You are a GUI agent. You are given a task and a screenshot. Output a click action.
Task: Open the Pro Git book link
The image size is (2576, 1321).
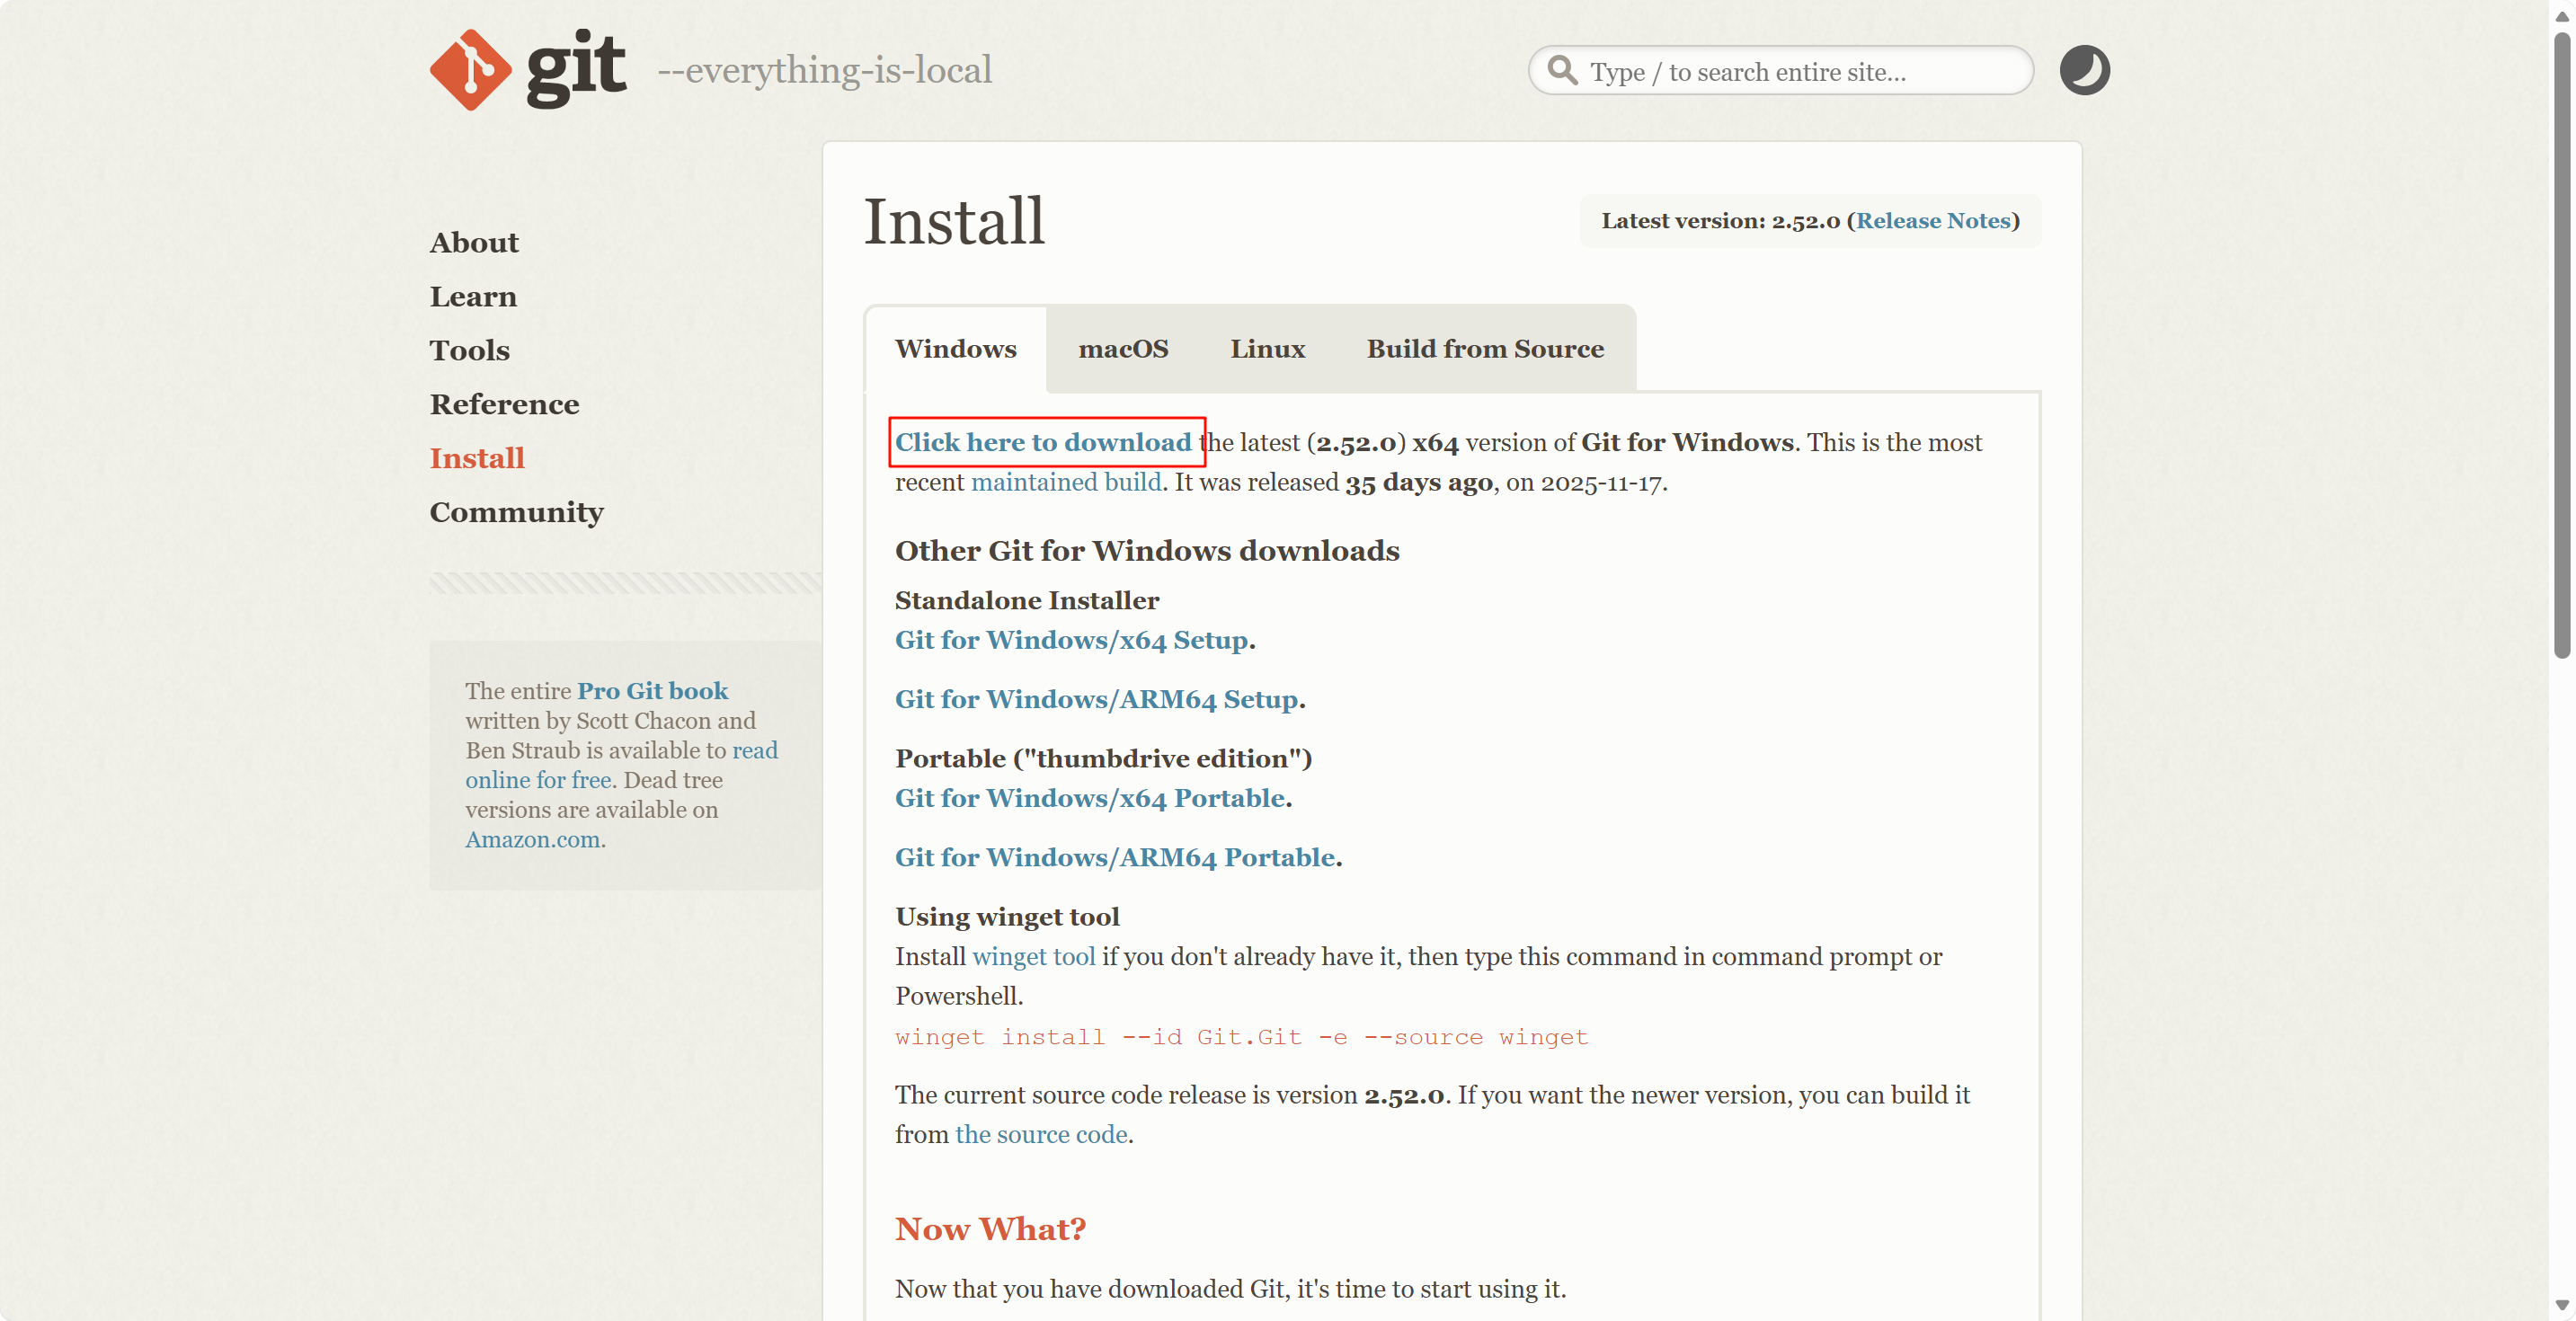[652, 691]
